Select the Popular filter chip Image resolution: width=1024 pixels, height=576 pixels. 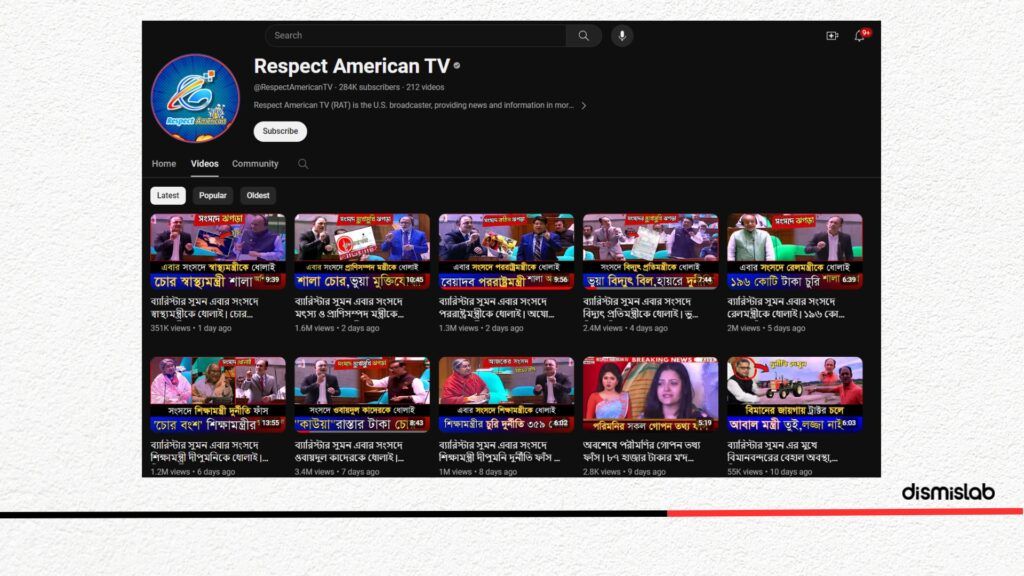click(213, 195)
